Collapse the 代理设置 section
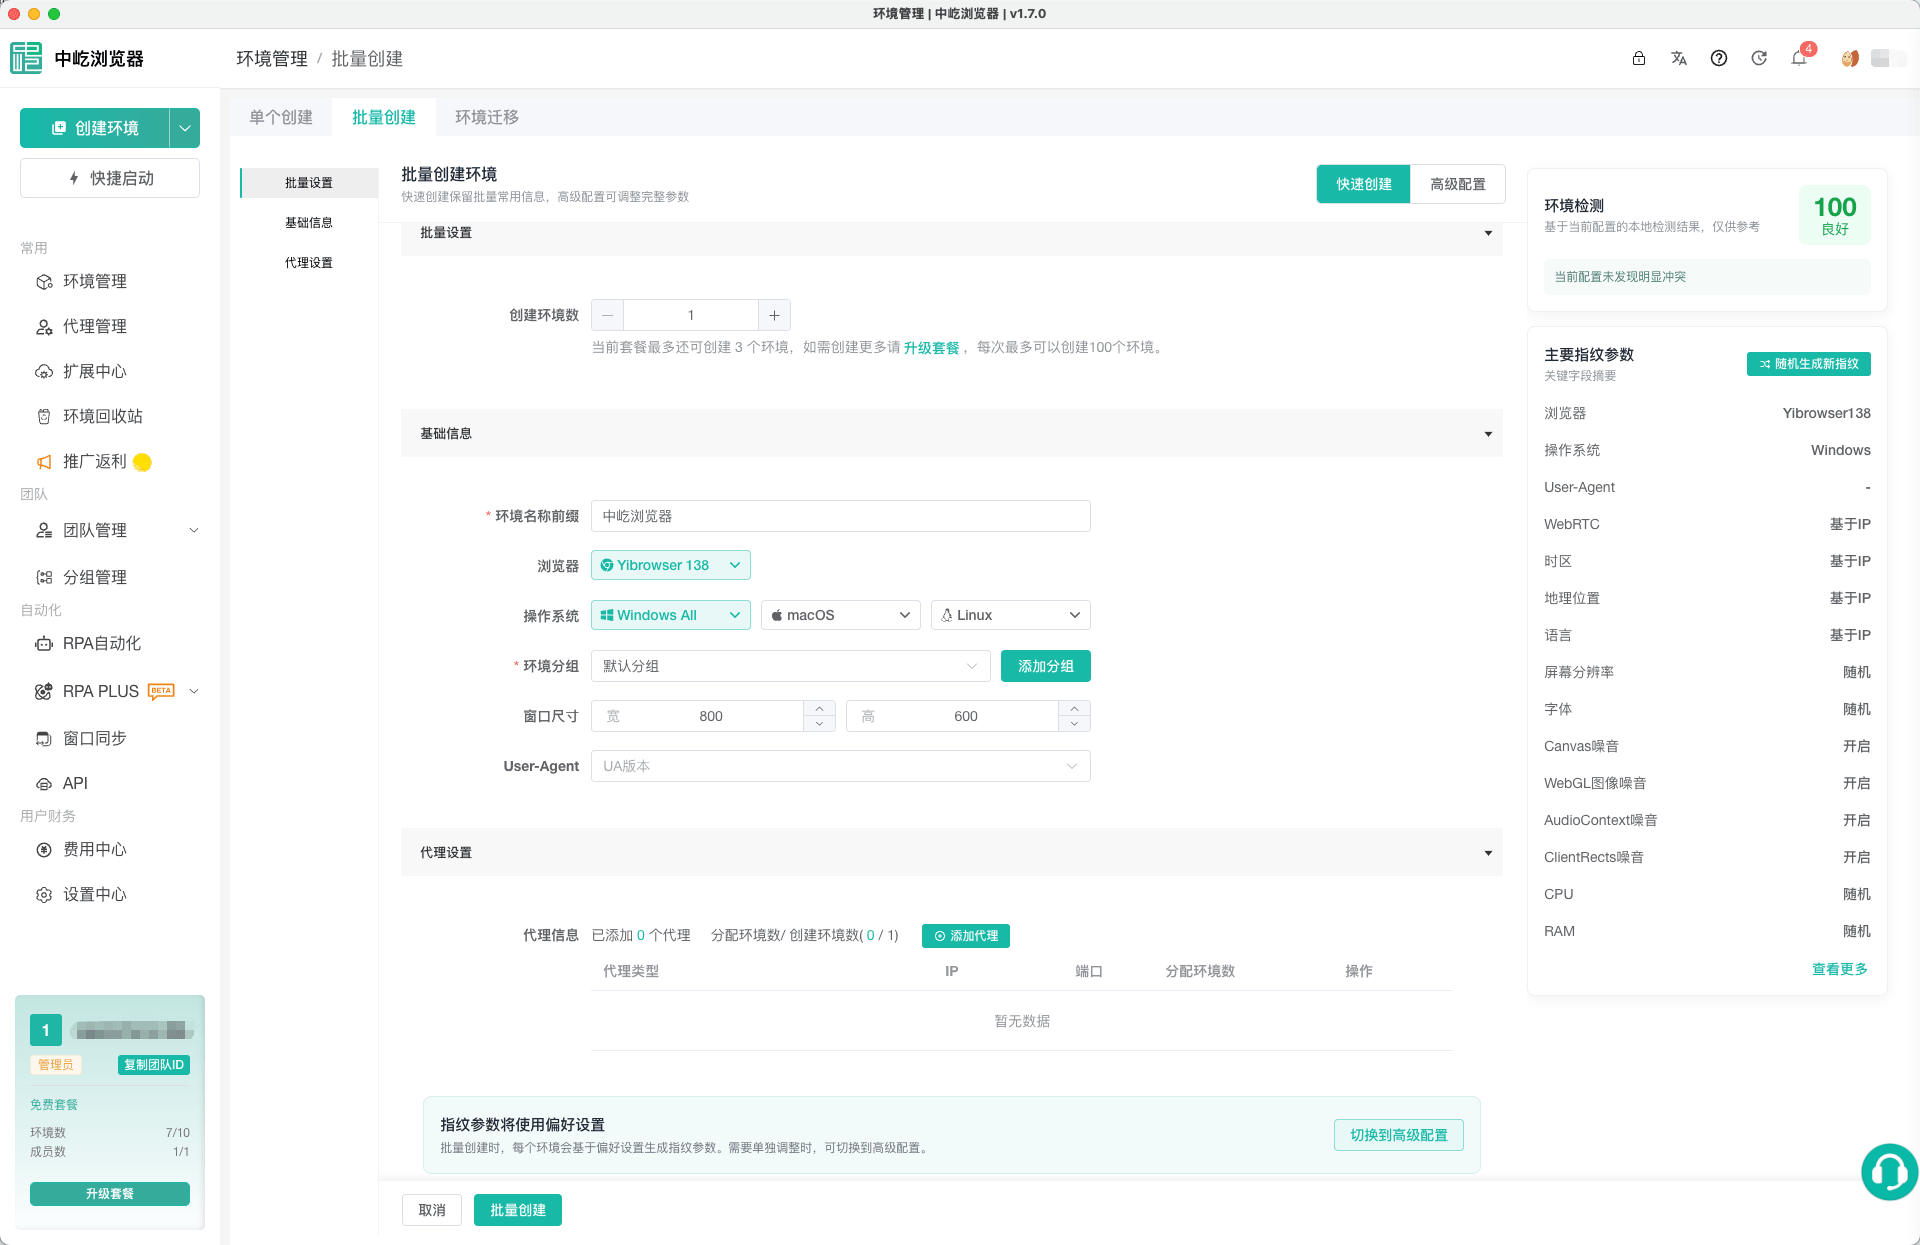This screenshot has width=1920, height=1245. [1488, 853]
